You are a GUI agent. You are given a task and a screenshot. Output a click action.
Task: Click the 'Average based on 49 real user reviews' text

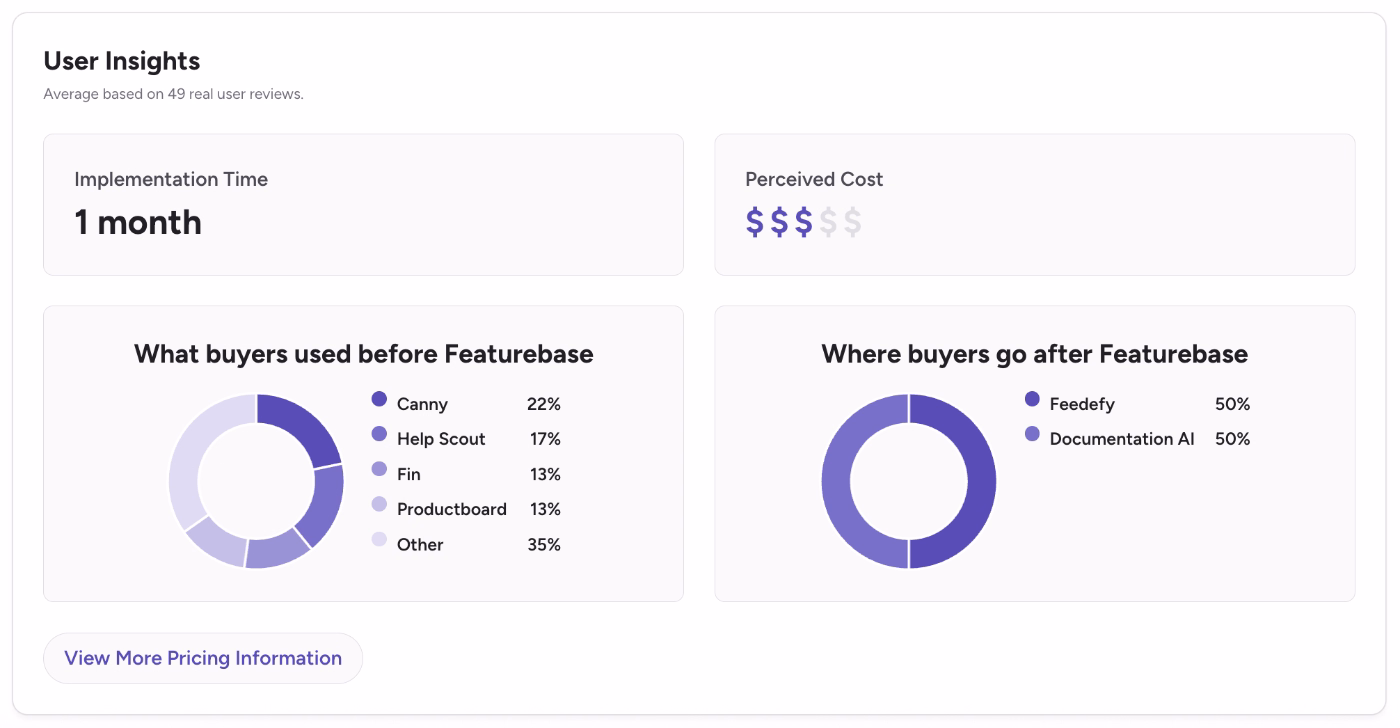173,94
